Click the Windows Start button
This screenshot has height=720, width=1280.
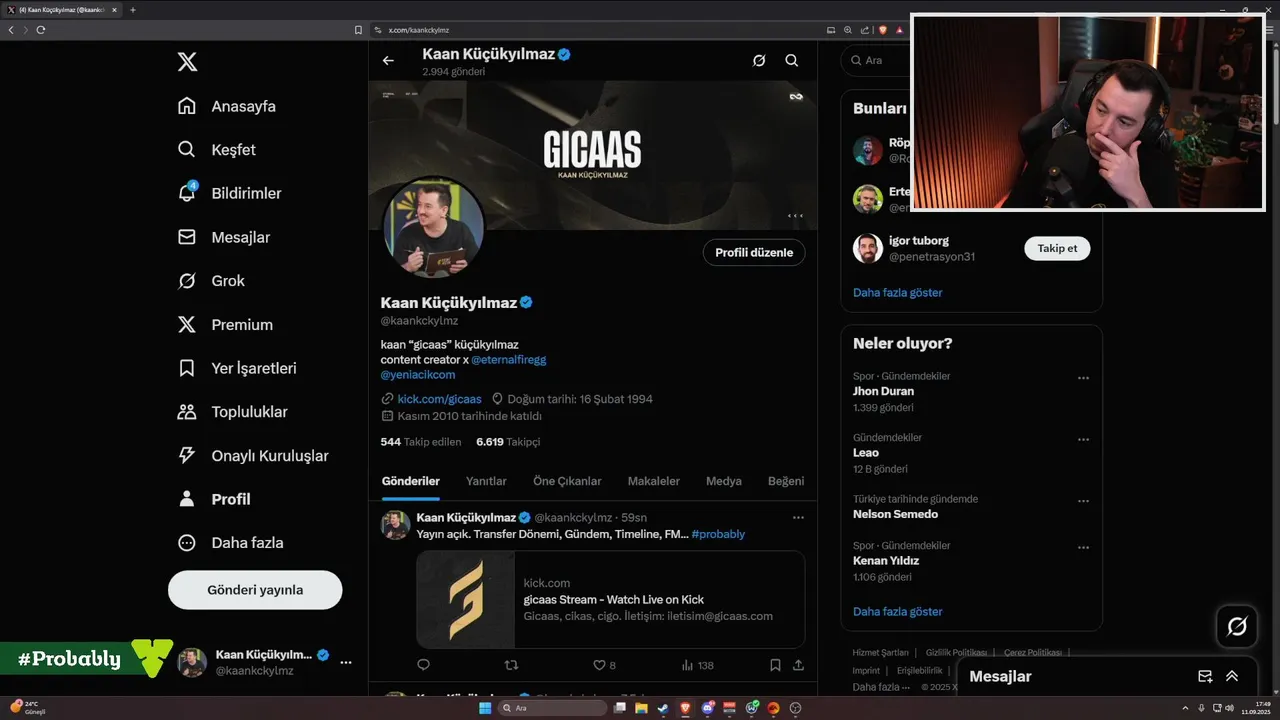[x=485, y=708]
